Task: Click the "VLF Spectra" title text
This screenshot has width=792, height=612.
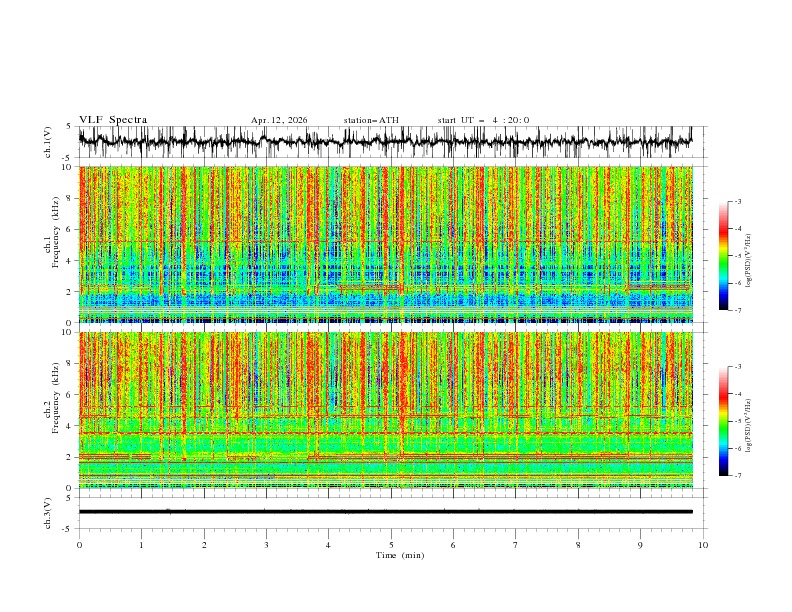Action: point(113,120)
